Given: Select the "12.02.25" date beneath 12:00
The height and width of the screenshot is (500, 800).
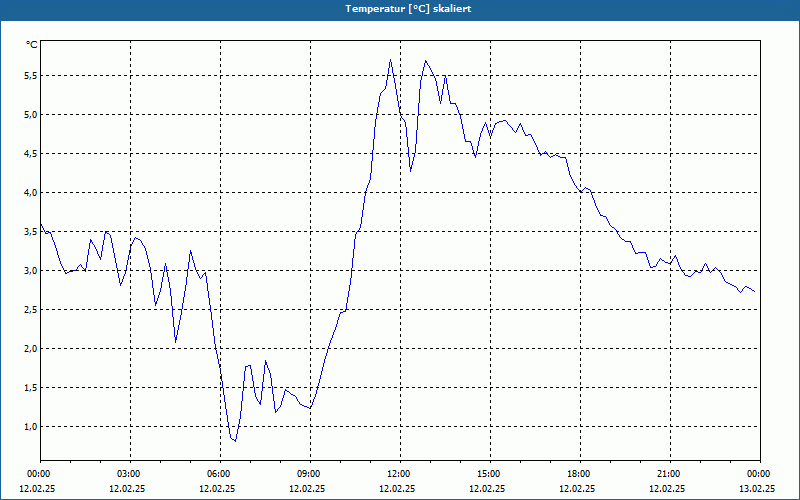Looking at the screenshot, I should 397,489.
